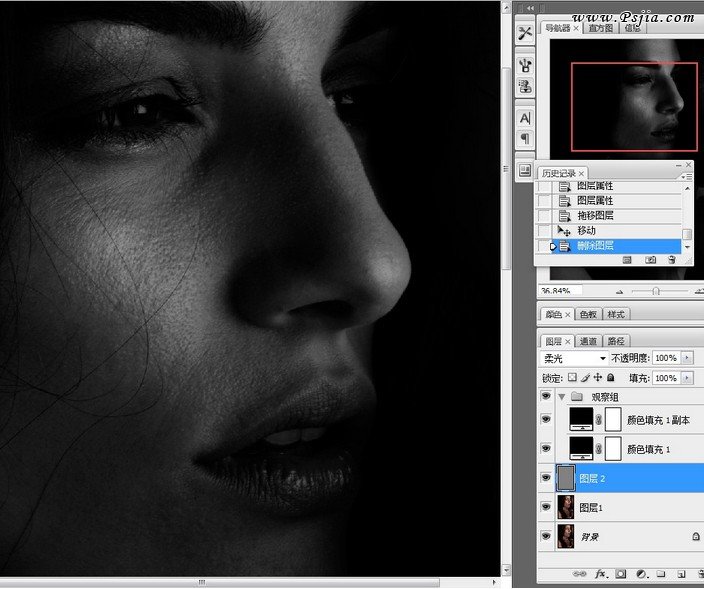This screenshot has height=589, width=704.
Task: Open the opacity 不透明度 slider arrow
Action: (x=687, y=358)
